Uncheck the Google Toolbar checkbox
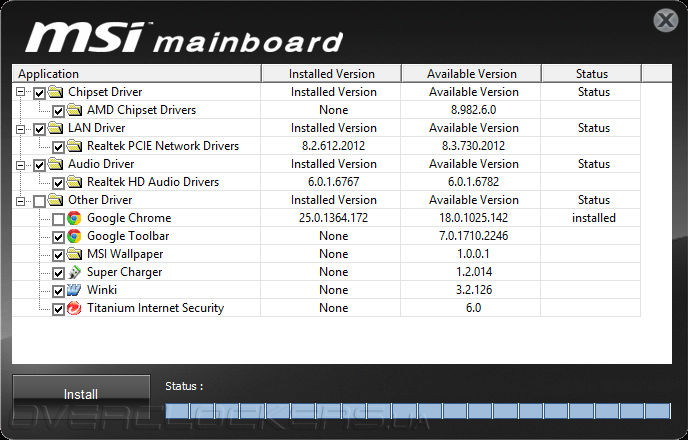688x440 pixels. point(58,237)
